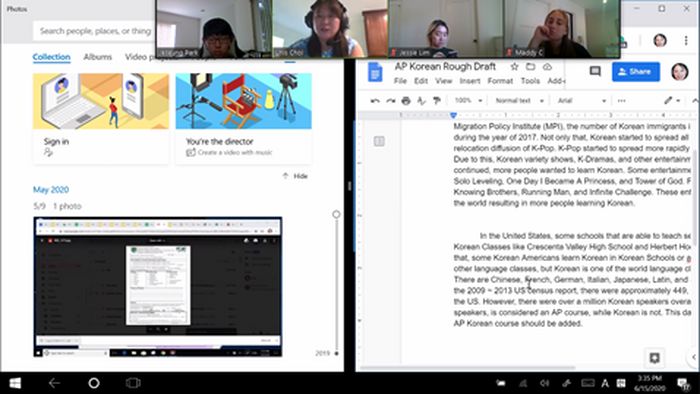The width and height of the screenshot is (700, 394).
Task: Click the left indent marker on the ruler
Action: tap(454, 116)
